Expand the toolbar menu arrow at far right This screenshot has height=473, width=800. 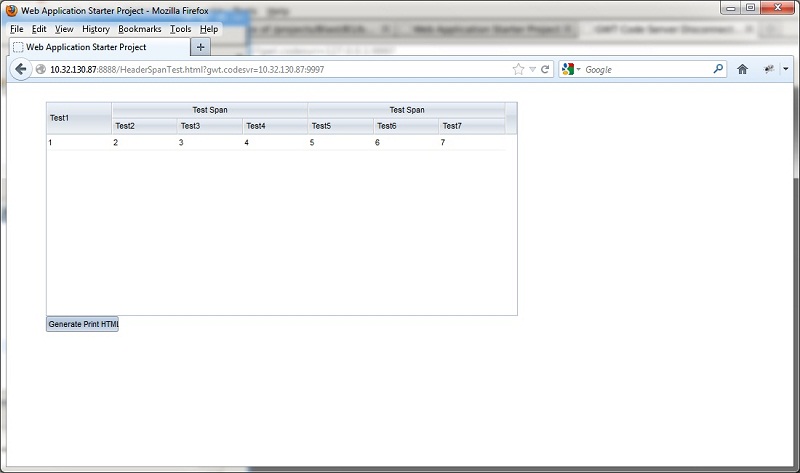(x=785, y=70)
